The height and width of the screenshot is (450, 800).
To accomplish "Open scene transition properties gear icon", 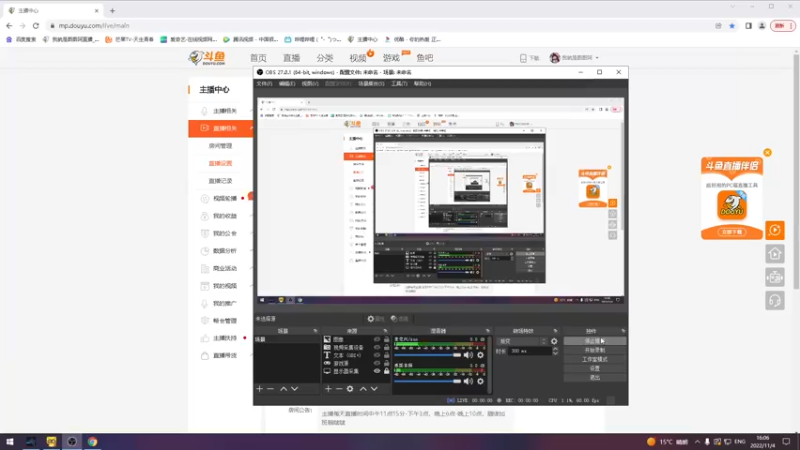I will [554, 341].
